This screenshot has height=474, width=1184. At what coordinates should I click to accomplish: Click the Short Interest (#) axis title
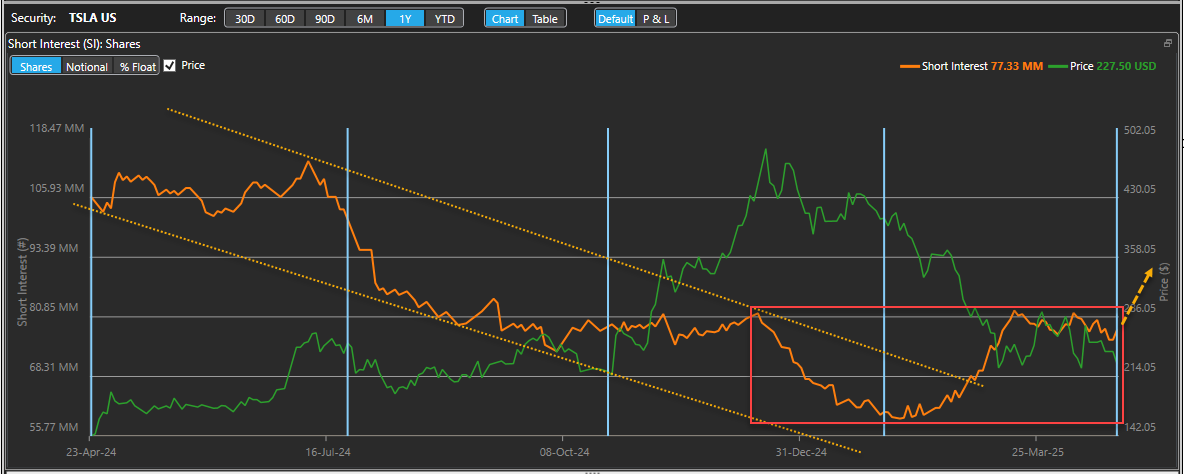[23, 280]
